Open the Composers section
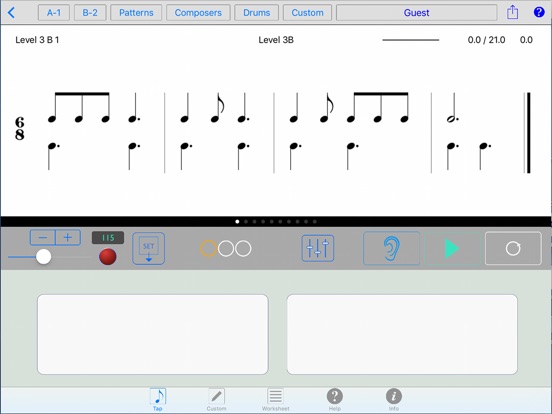This screenshot has height=414, width=552. (198, 13)
